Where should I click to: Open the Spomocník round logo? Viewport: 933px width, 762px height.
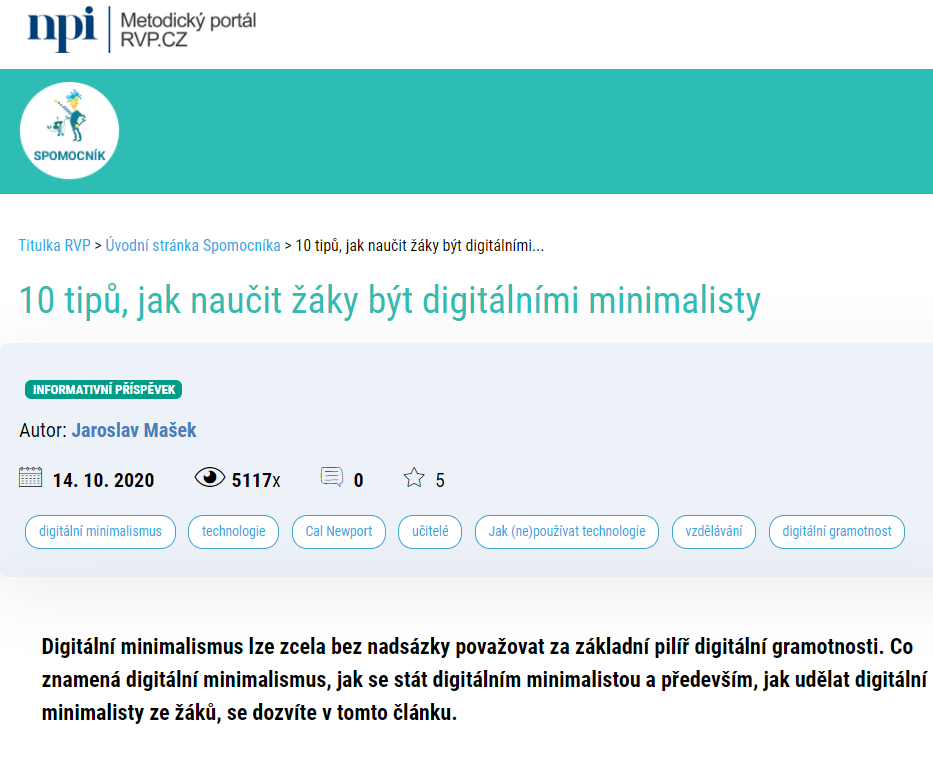click(x=69, y=130)
